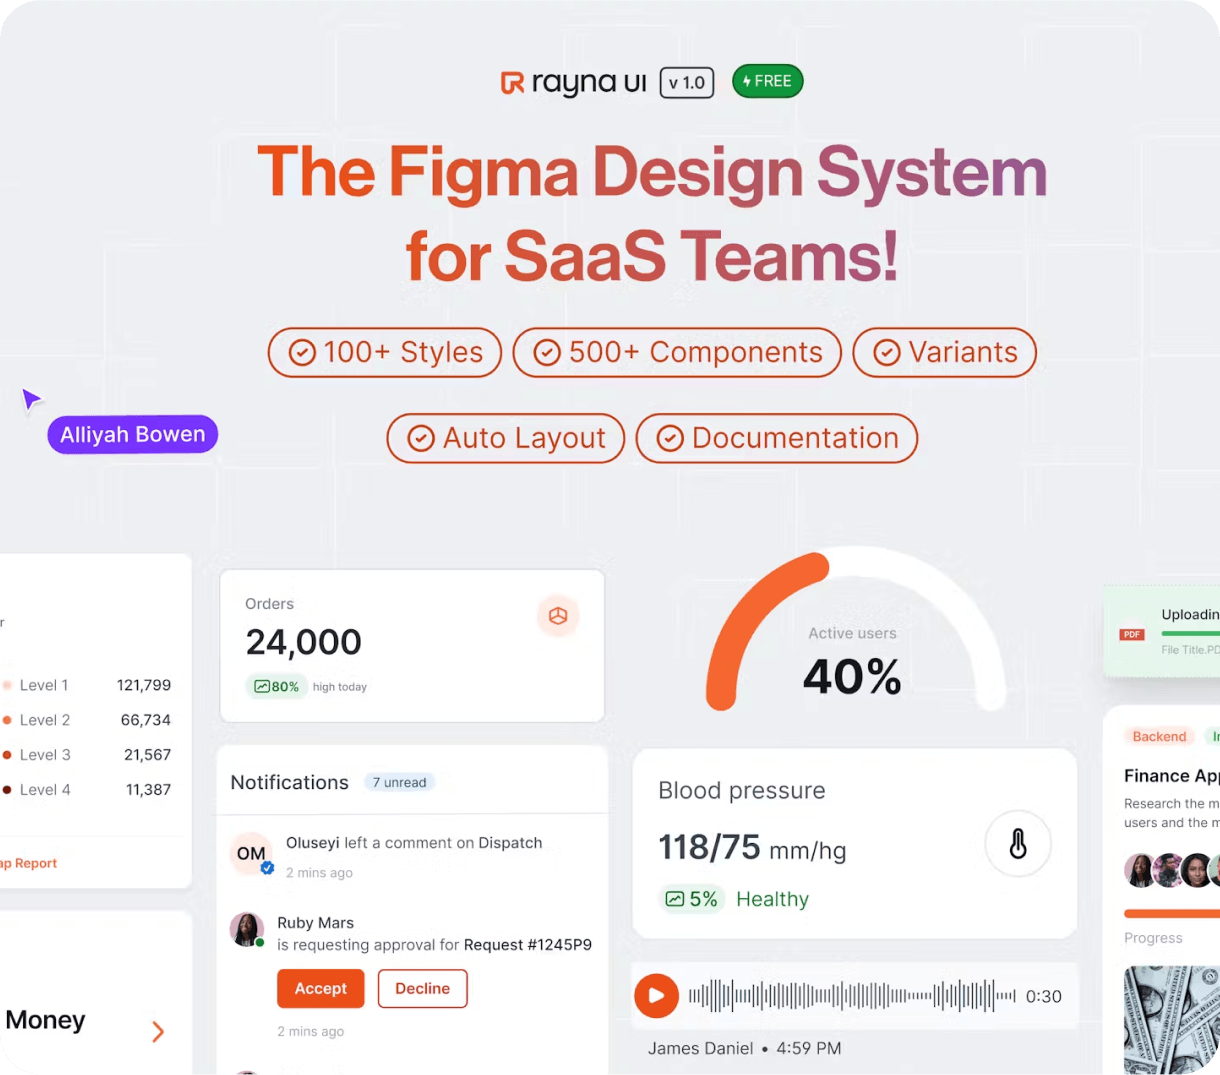Click the OM avatar in Notifications
Viewport: 1220px width, 1075px height.
point(251,854)
